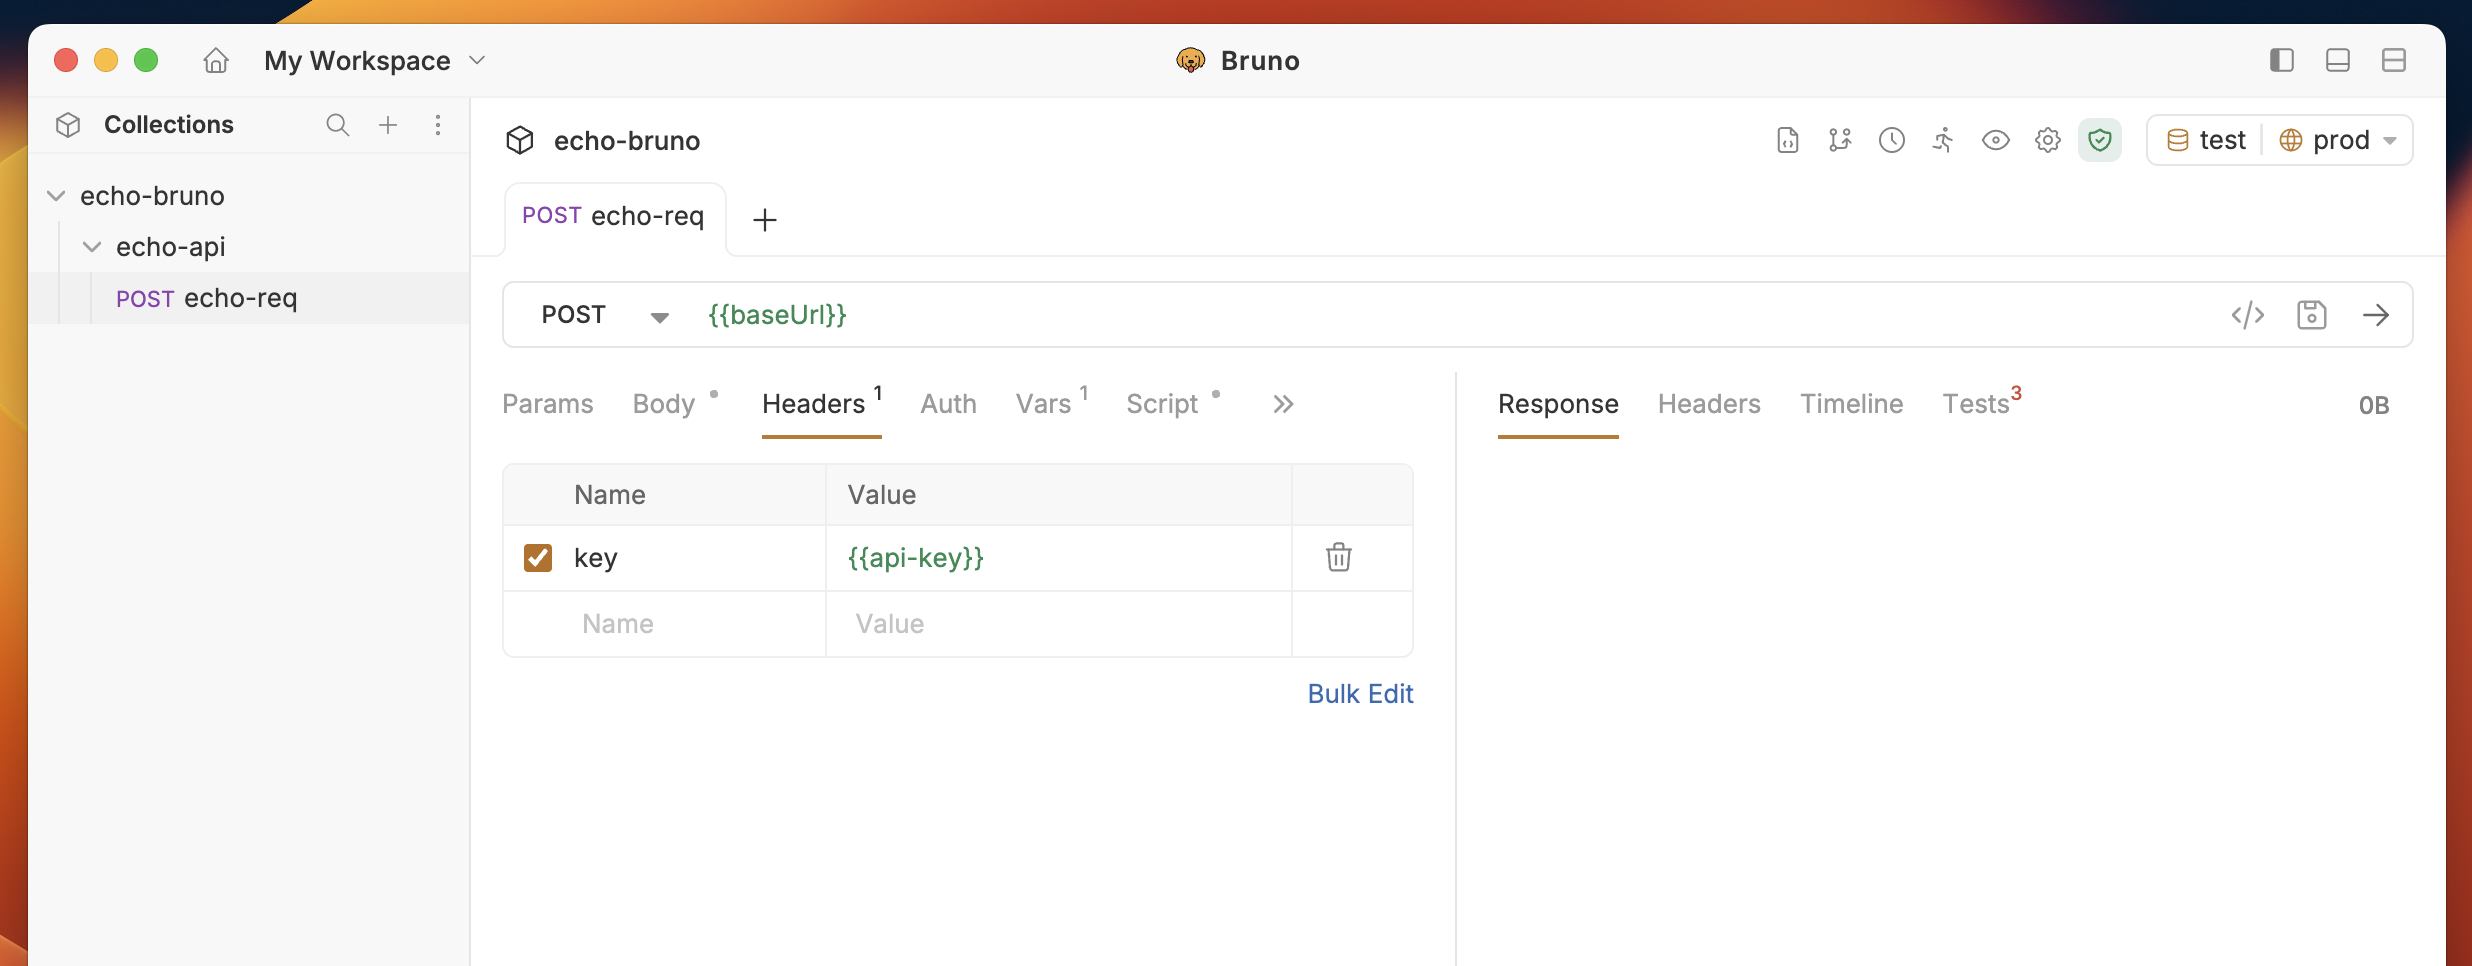Uncheck the key header checkbox

pyautogui.click(x=538, y=557)
